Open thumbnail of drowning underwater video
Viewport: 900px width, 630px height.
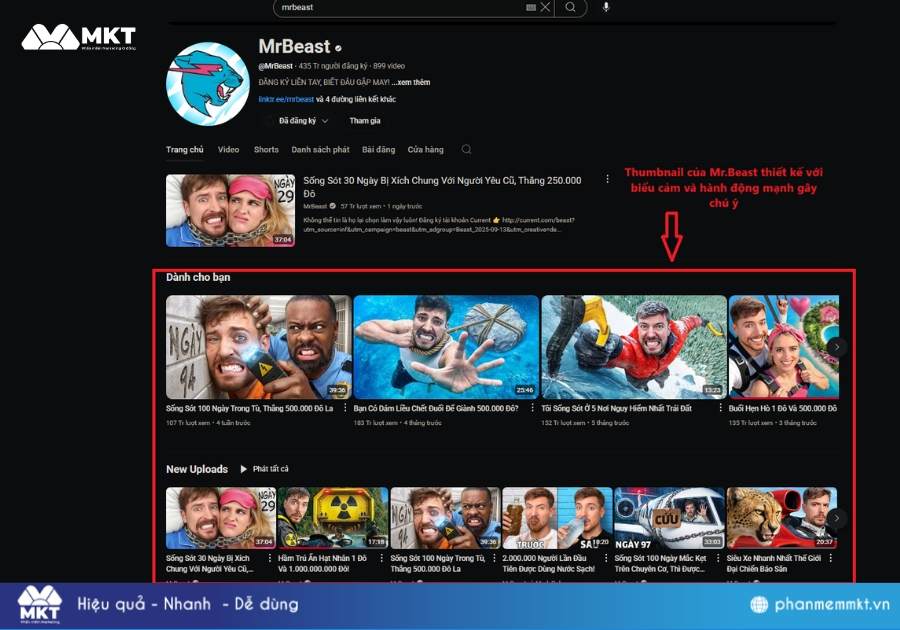446,347
